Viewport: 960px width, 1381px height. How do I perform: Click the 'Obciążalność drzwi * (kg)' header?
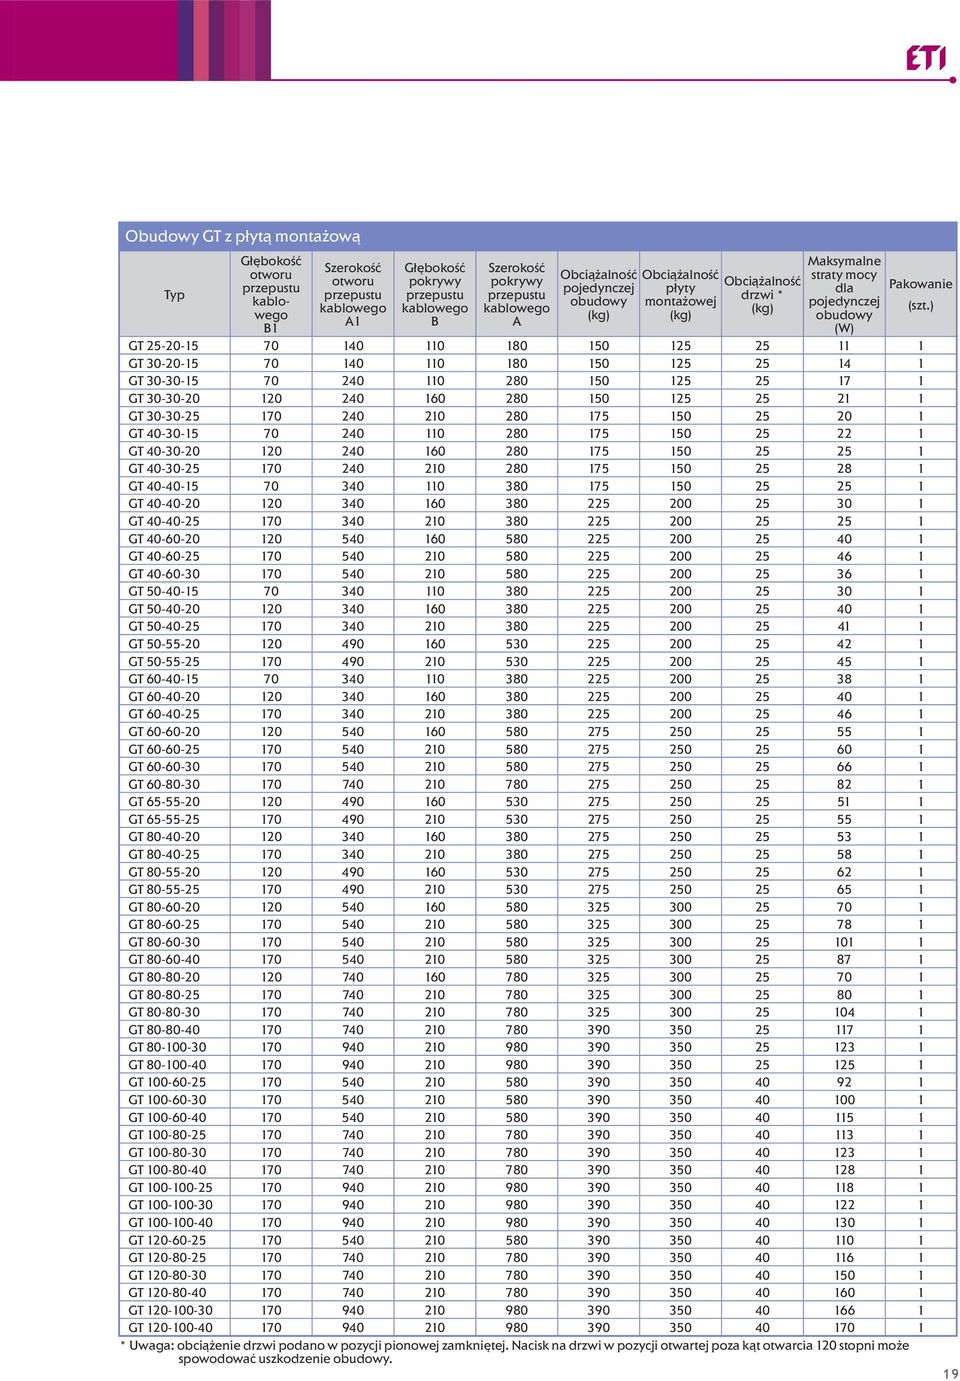[x=762, y=295]
